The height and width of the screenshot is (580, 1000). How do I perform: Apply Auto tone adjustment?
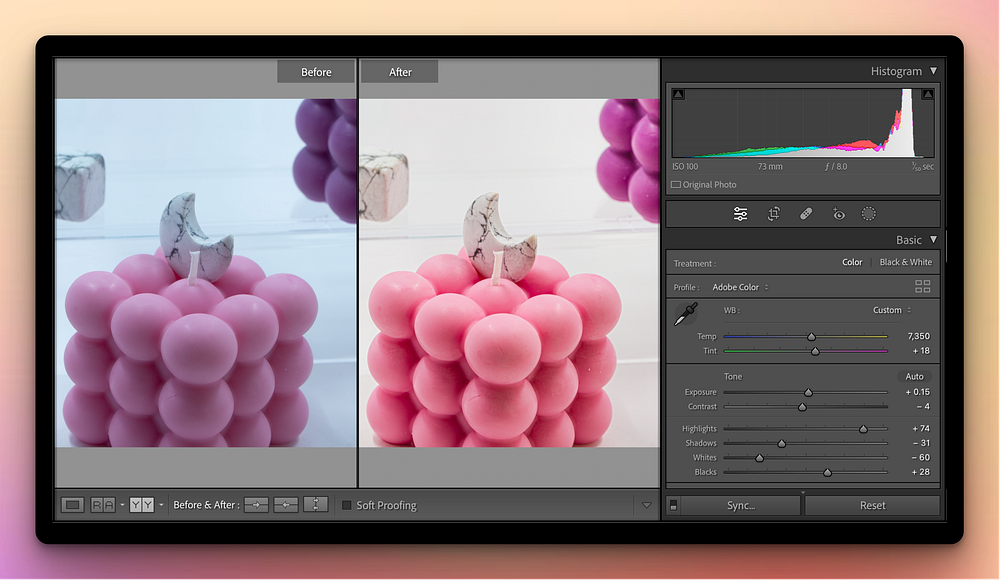[x=914, y=376]
